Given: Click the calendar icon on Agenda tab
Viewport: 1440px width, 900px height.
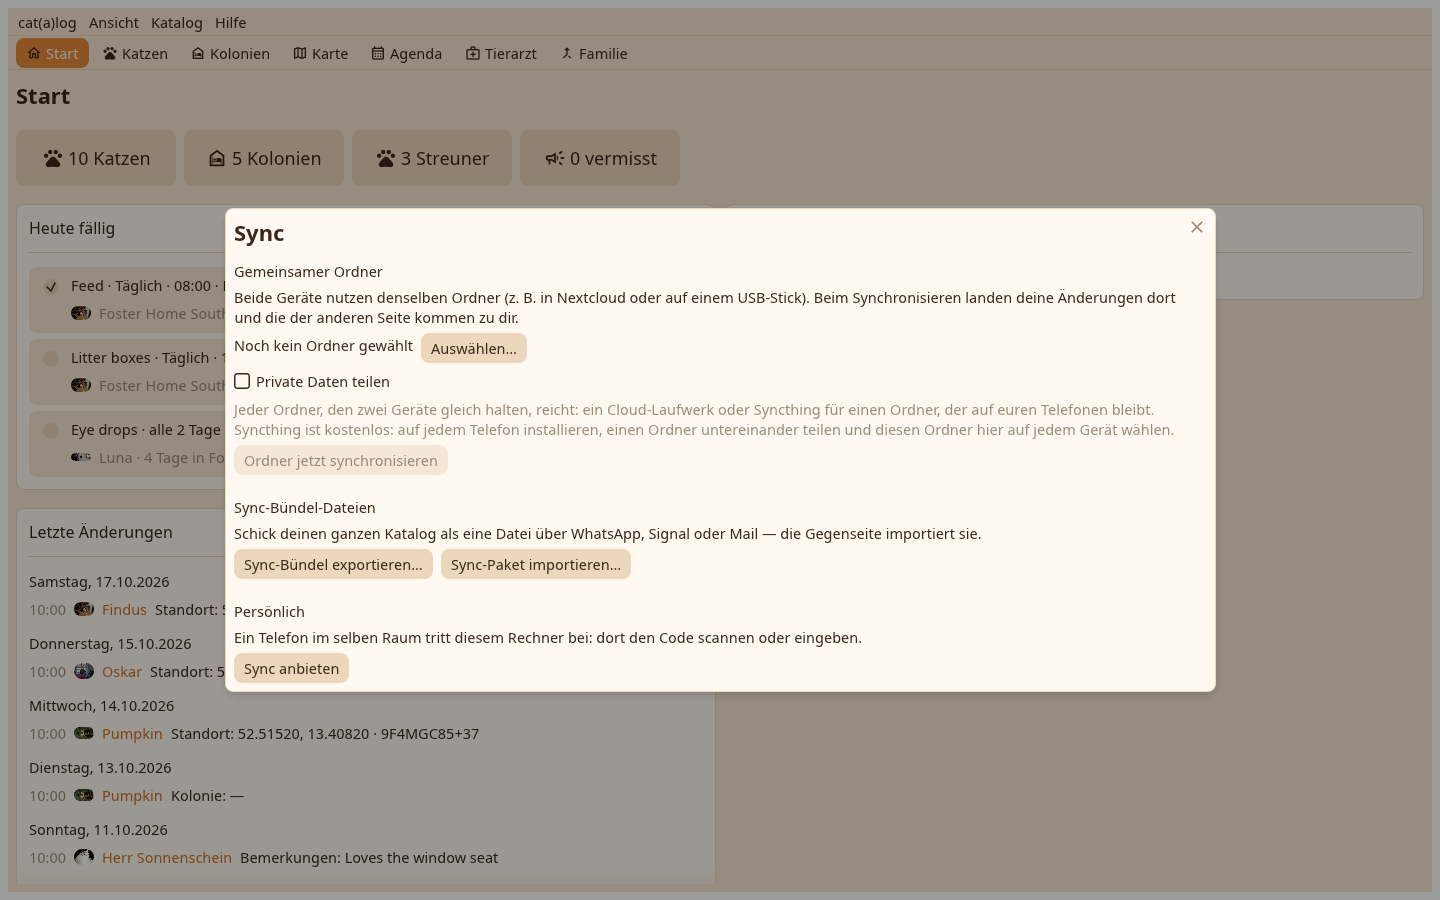Looking at the screenshot, I should [378, 53].
